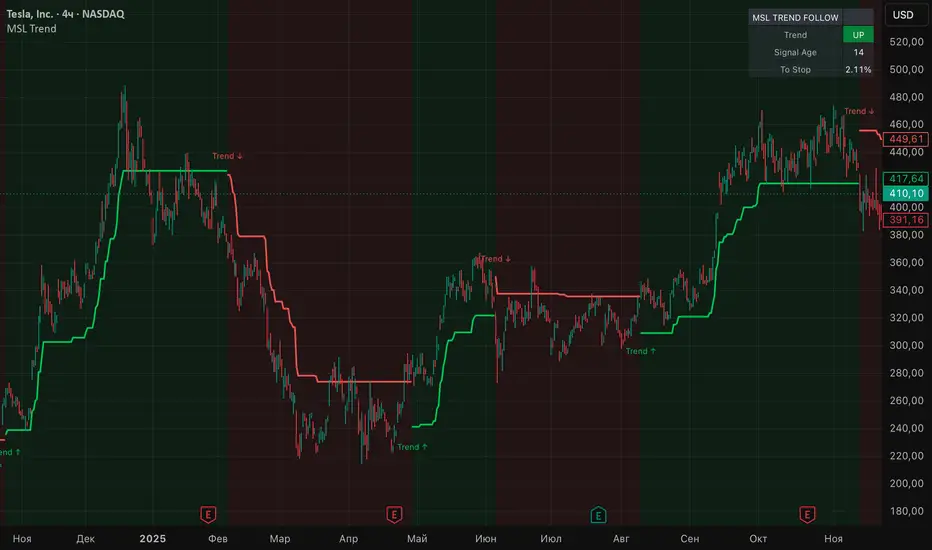Viewport: 932px width, 550px height.
Task: Click the Апр label on time axis
Action: [348, 539]
